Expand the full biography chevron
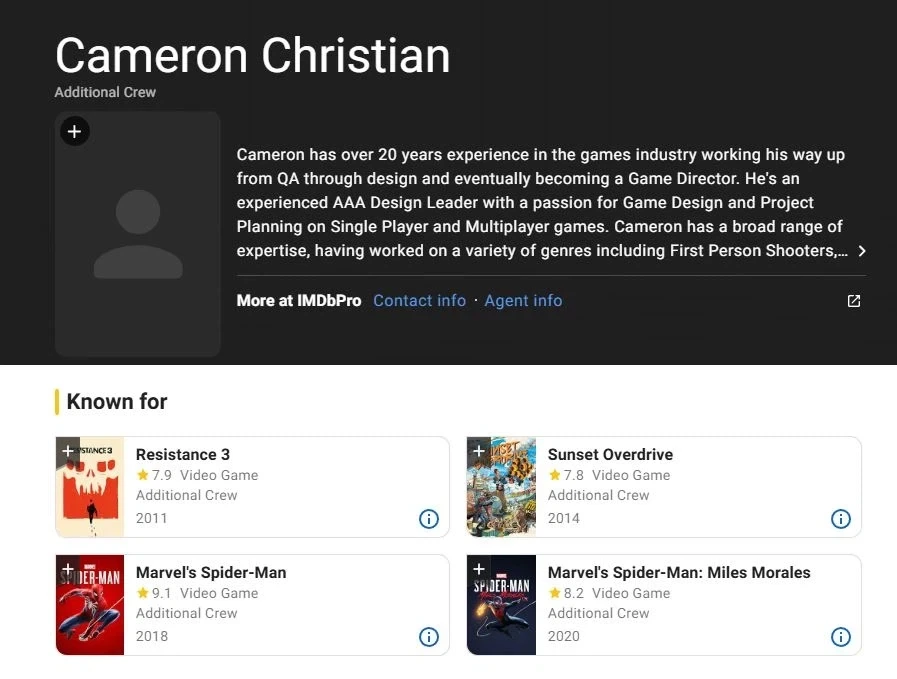Viewport: 897px width, 679px height. tap(862, 251)
